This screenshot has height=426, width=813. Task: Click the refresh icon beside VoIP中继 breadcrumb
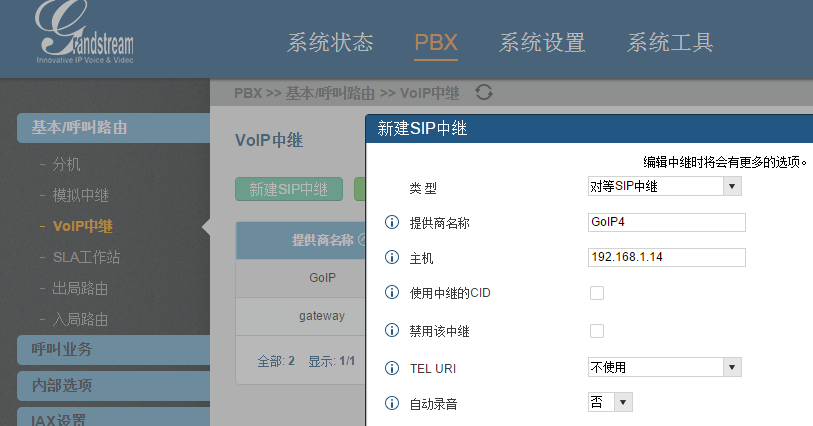(x=484, y=93)
